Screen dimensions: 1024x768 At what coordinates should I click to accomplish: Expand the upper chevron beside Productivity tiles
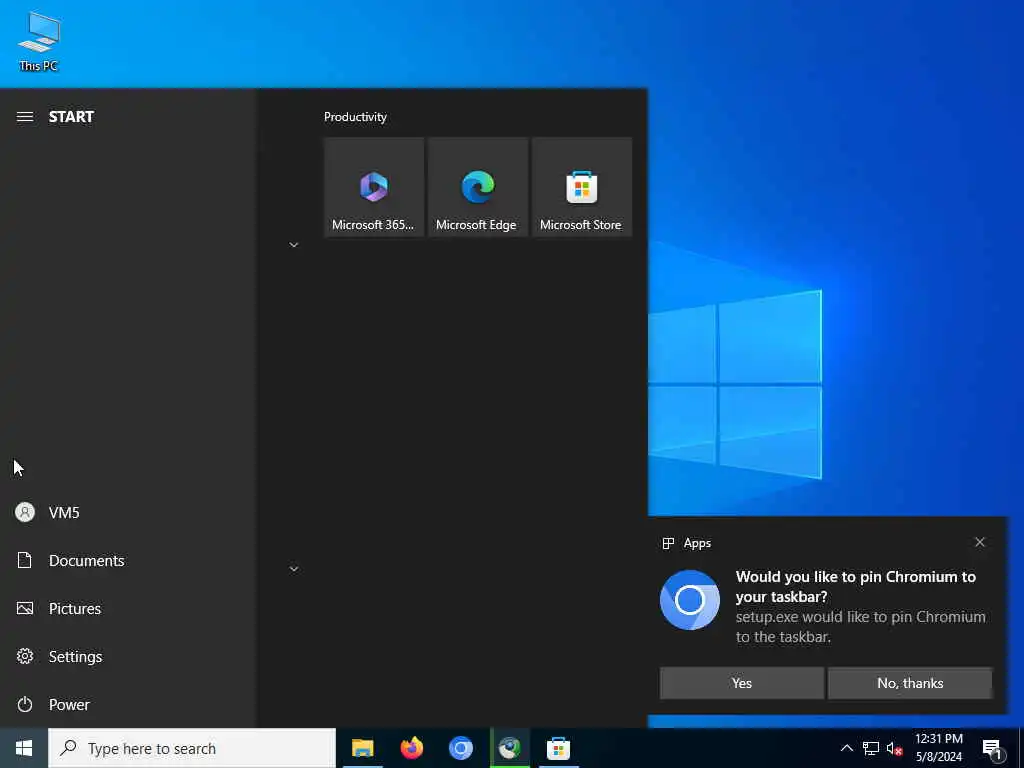(x=294, y=245)
